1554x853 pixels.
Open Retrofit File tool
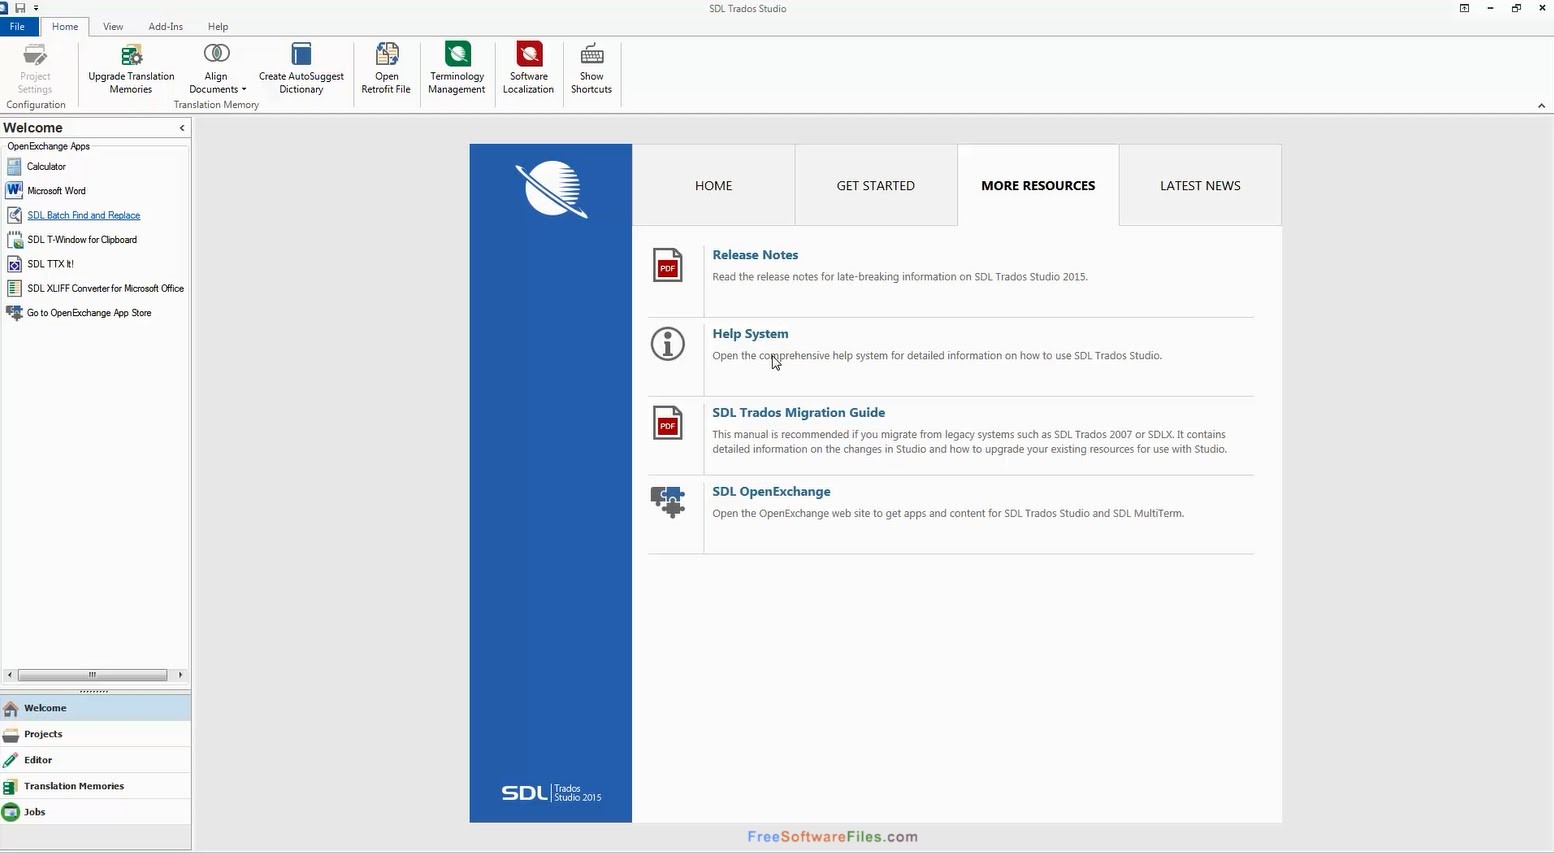coord(386,69)
